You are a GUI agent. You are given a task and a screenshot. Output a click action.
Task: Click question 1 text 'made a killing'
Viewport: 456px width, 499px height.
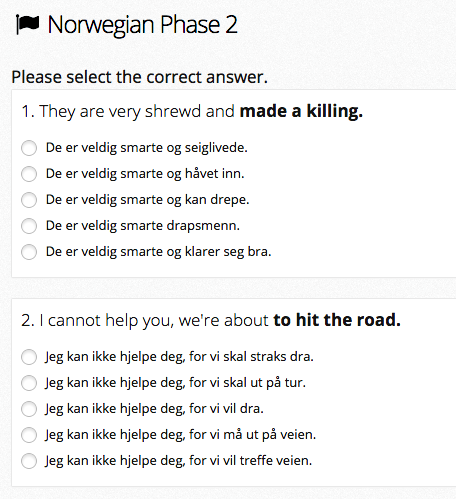(x=299, y=111)
